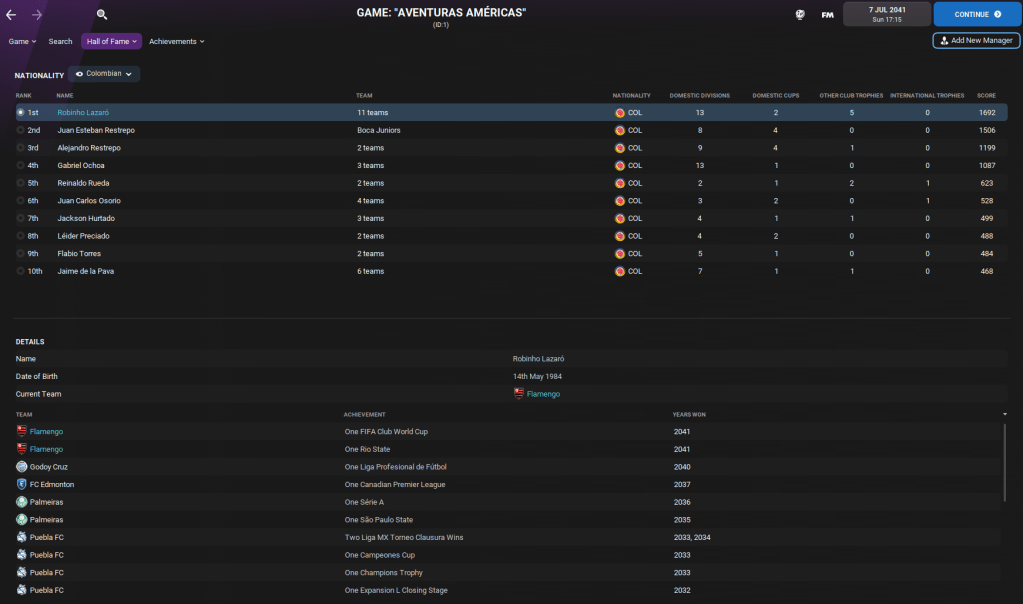
Task: Click Flamengo crest beside Current Team
Action: 518,394
